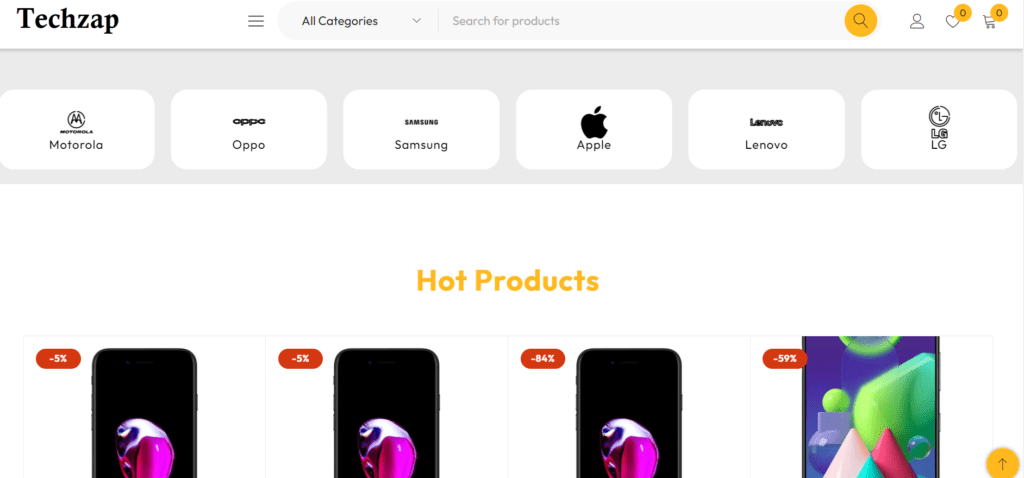Click the All Categories chevron arrow
This screenshot has height=478, width=1024.
416,21
